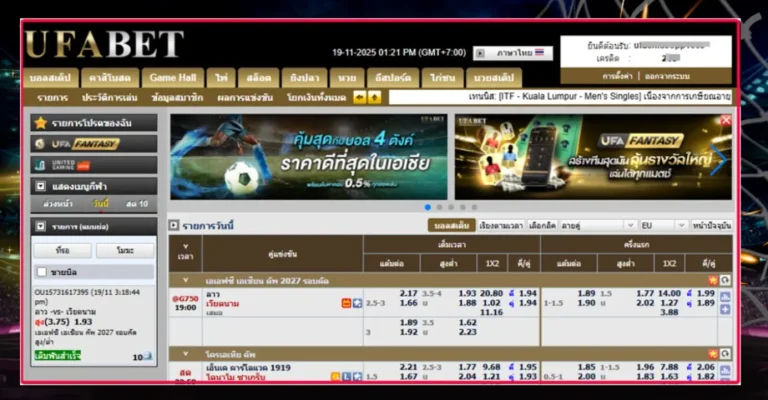Add the AFC Asian Cup league to favorites
Screen dimensions: 768x400
(712, 280)
